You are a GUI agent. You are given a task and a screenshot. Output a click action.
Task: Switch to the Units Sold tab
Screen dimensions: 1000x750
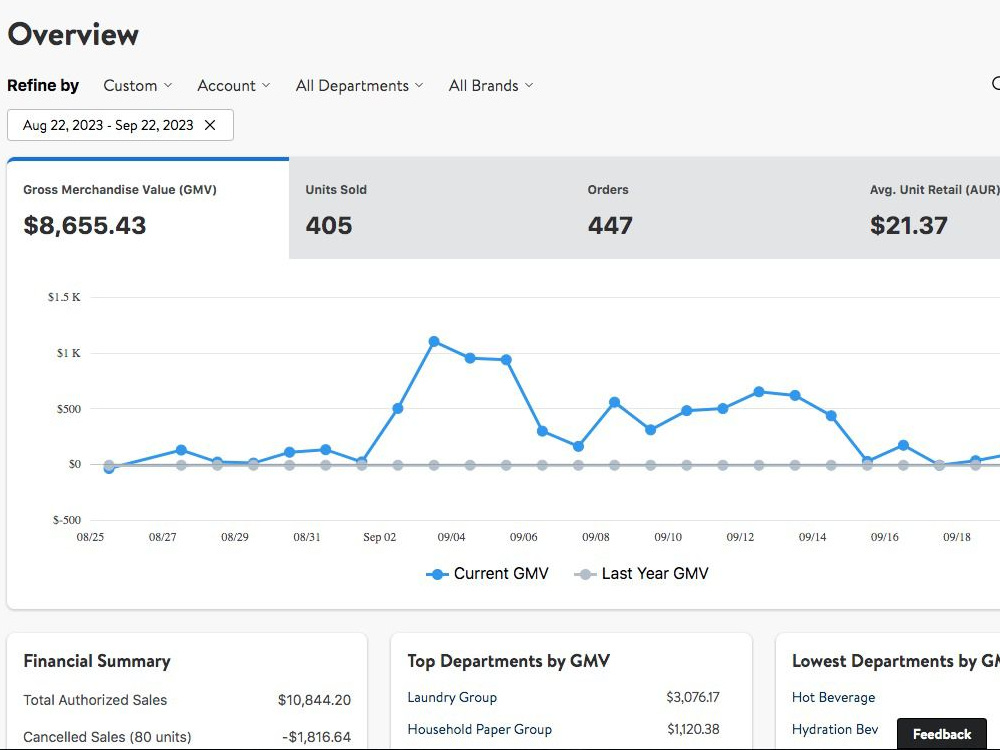[x=430, y=209]
